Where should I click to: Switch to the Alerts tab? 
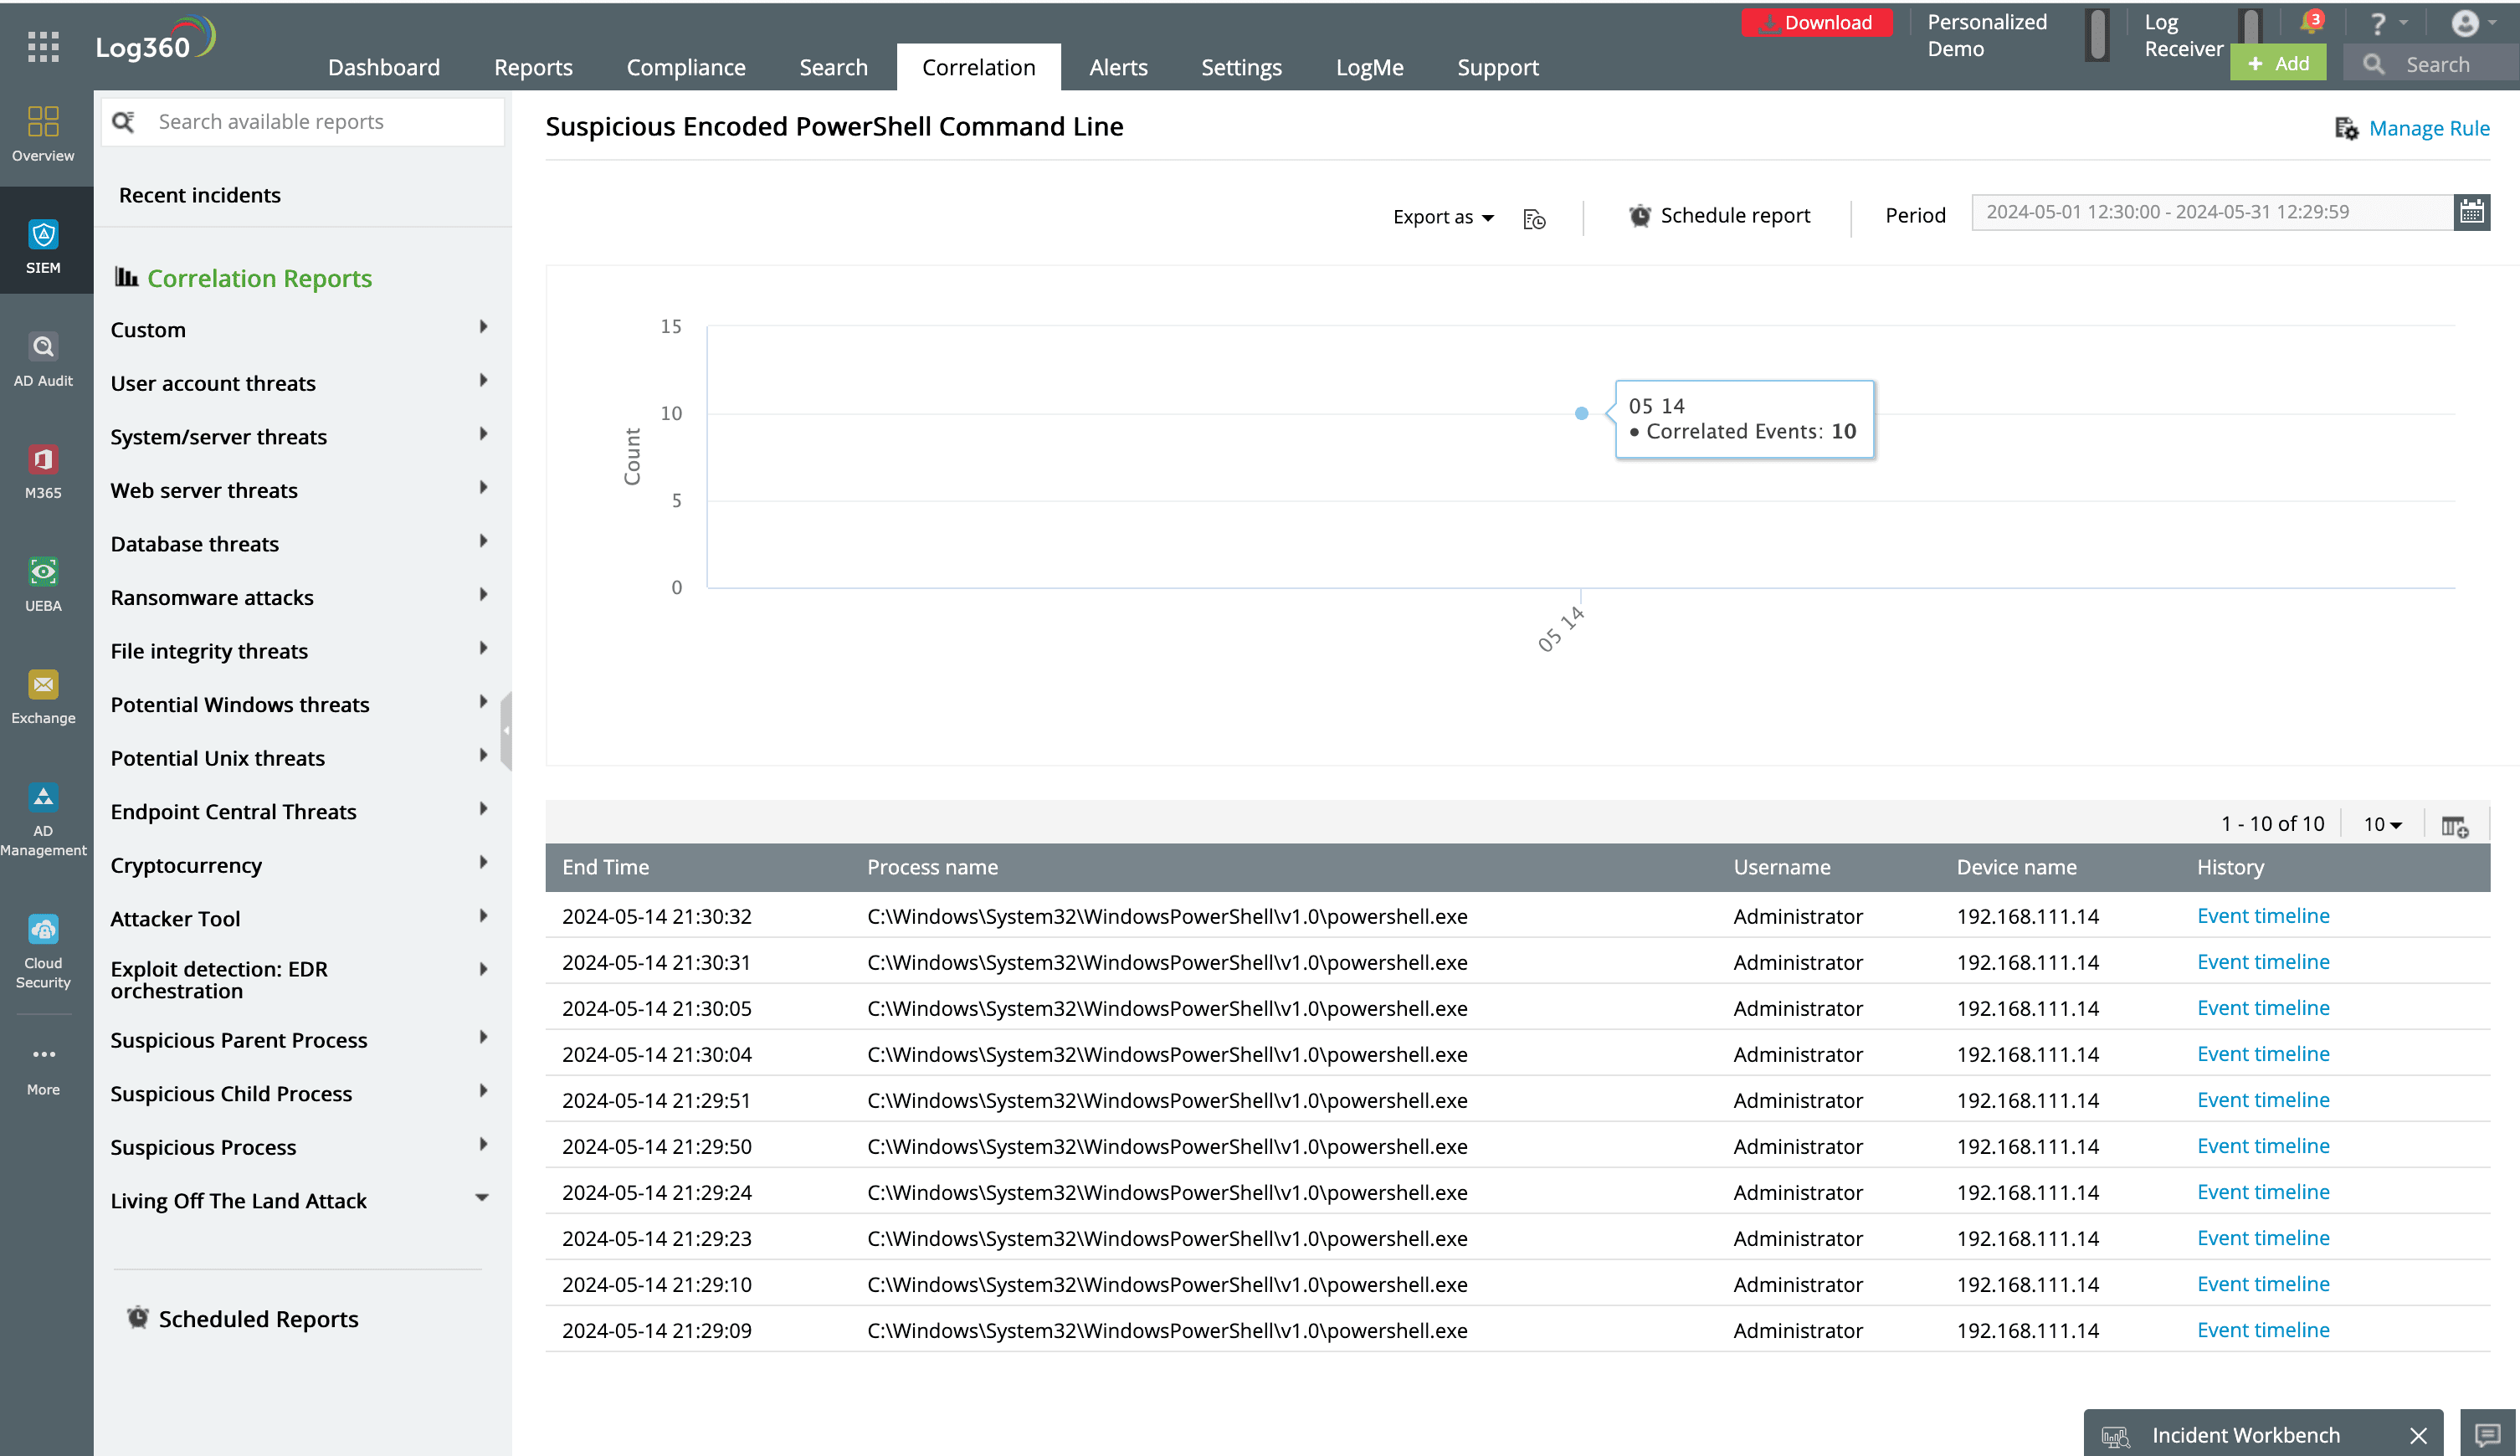tap(1117, 67)
